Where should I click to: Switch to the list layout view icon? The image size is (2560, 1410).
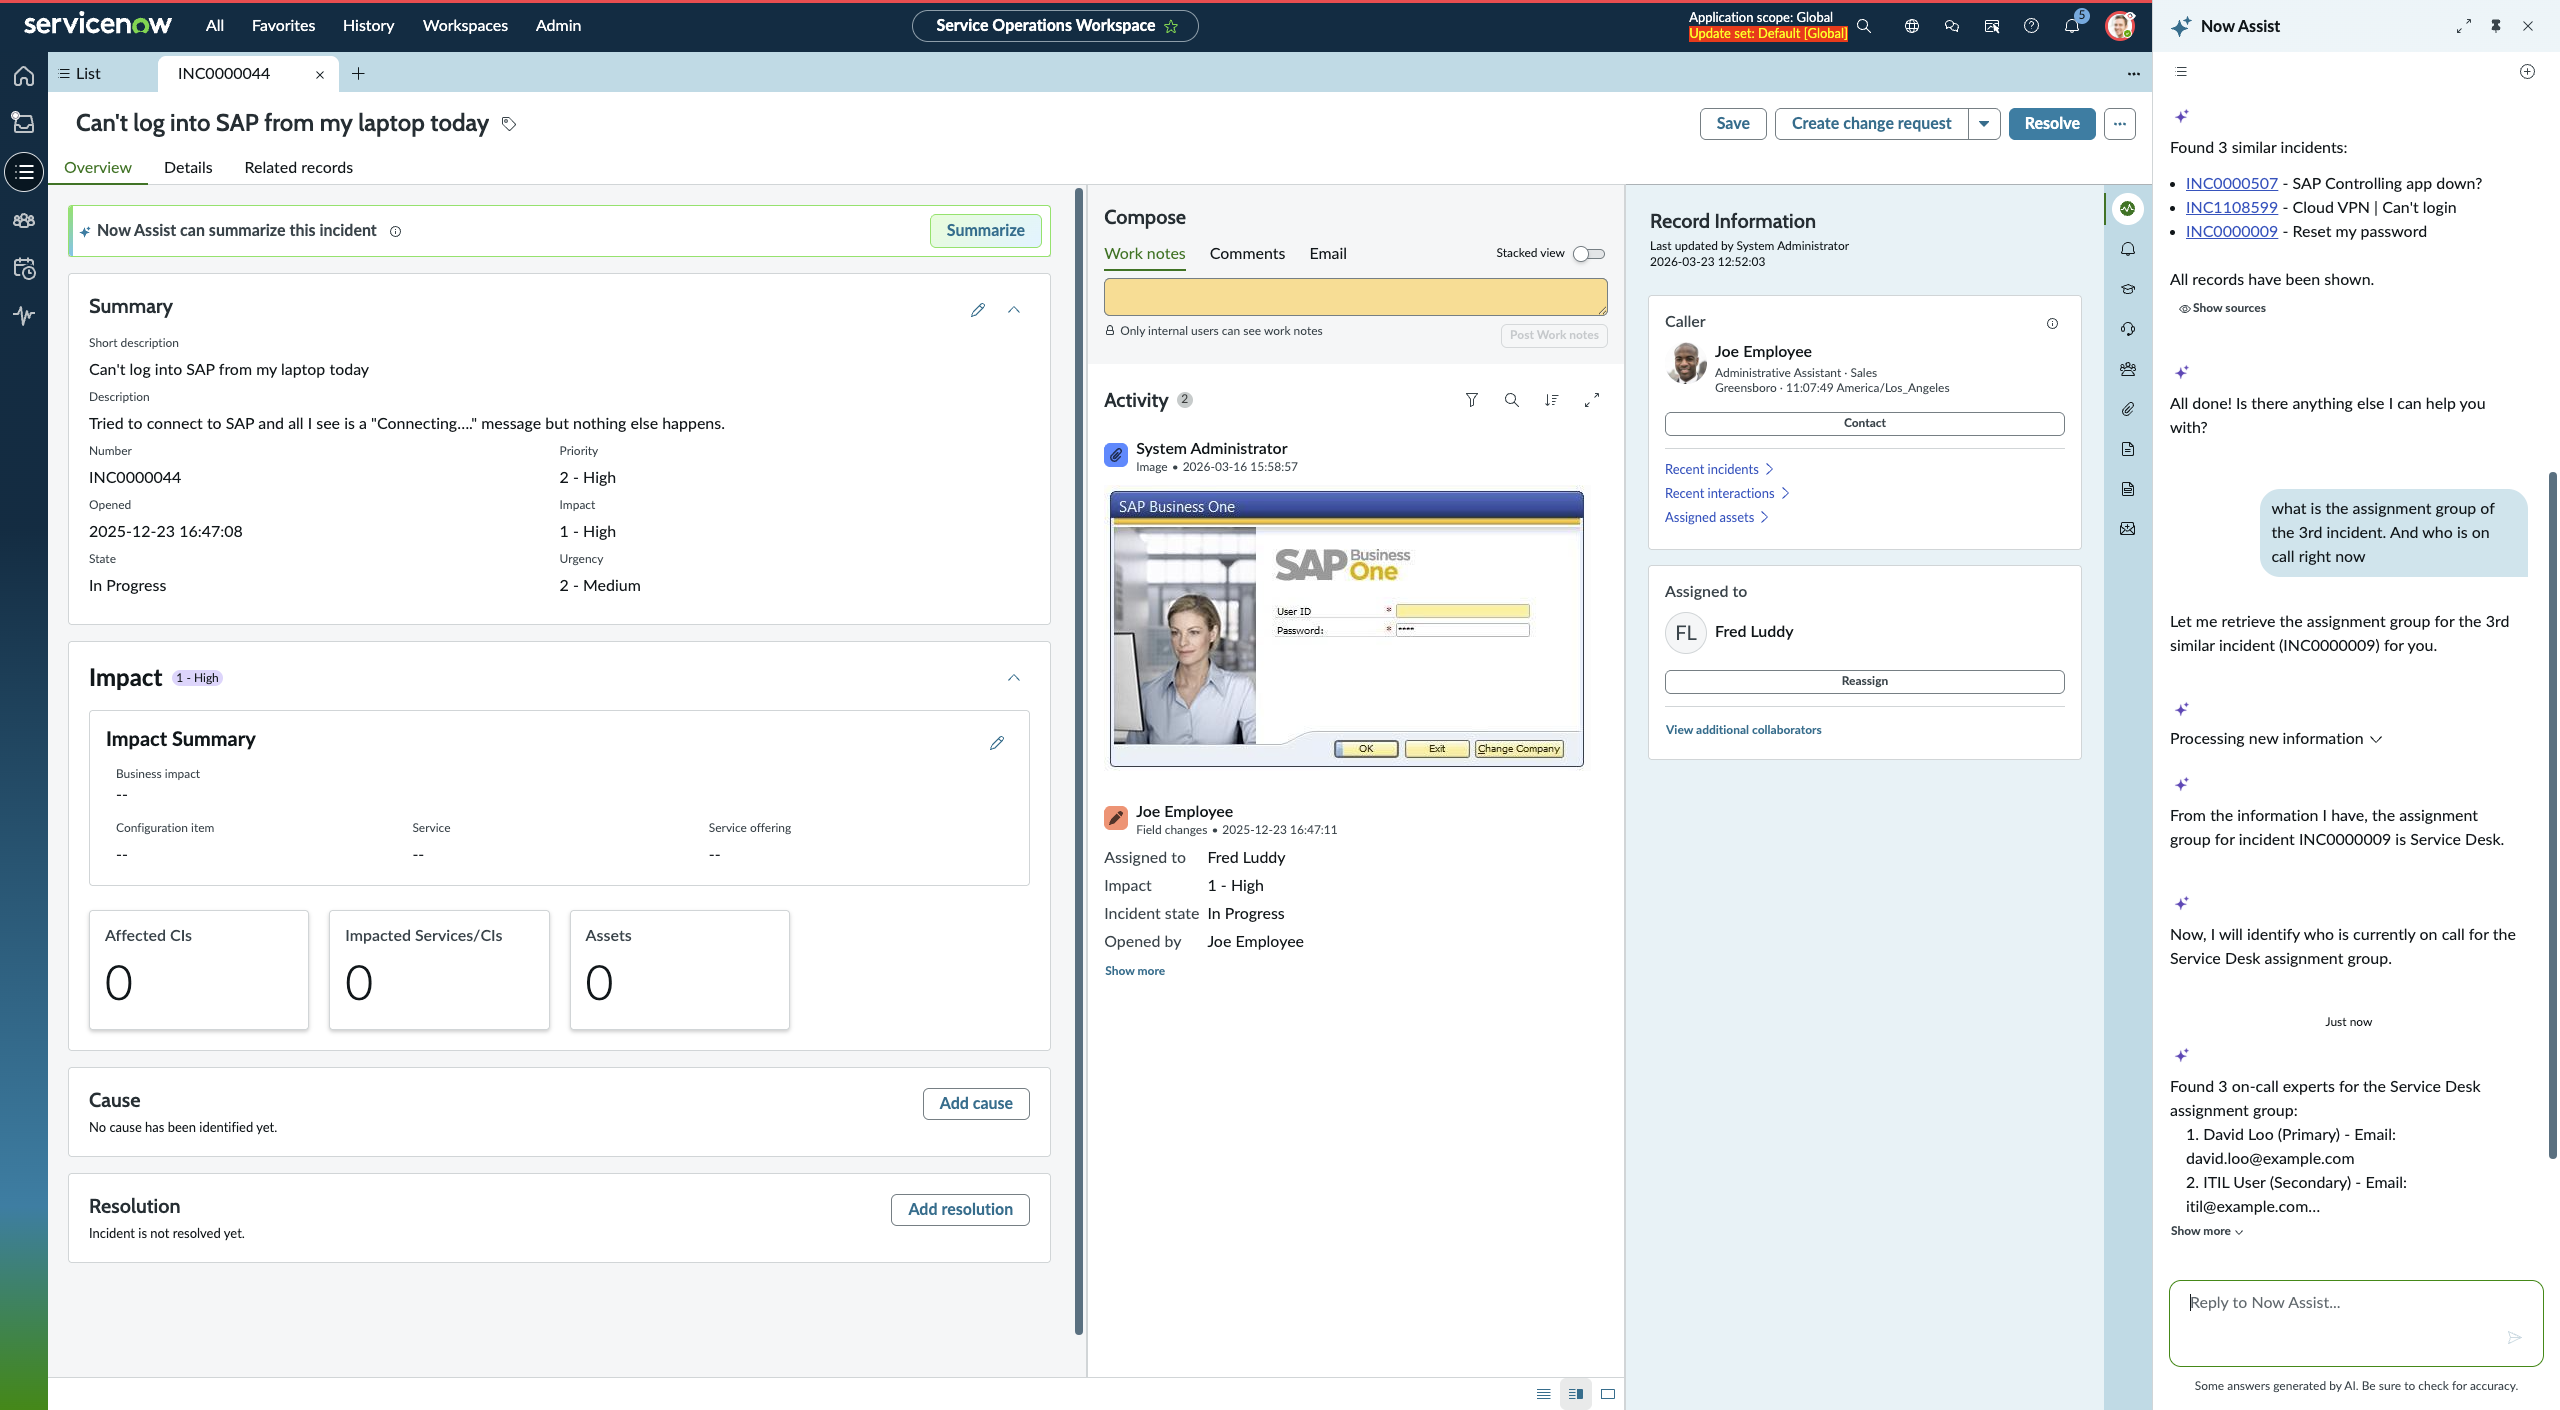click(1544, 1394)
